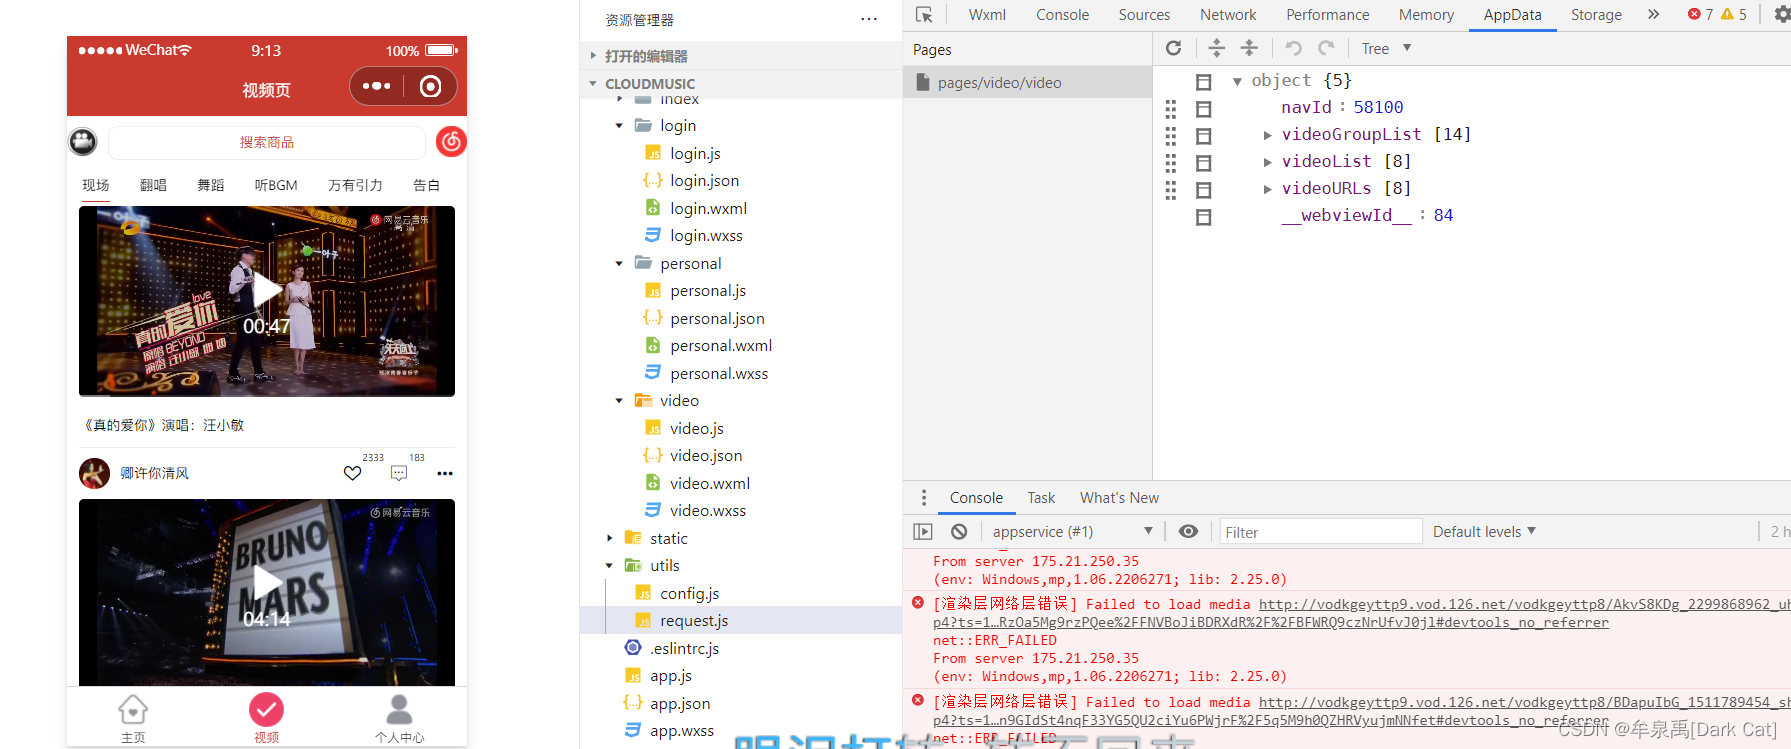Toggle the checkbox next to videoURLs

coord(1204,190)
